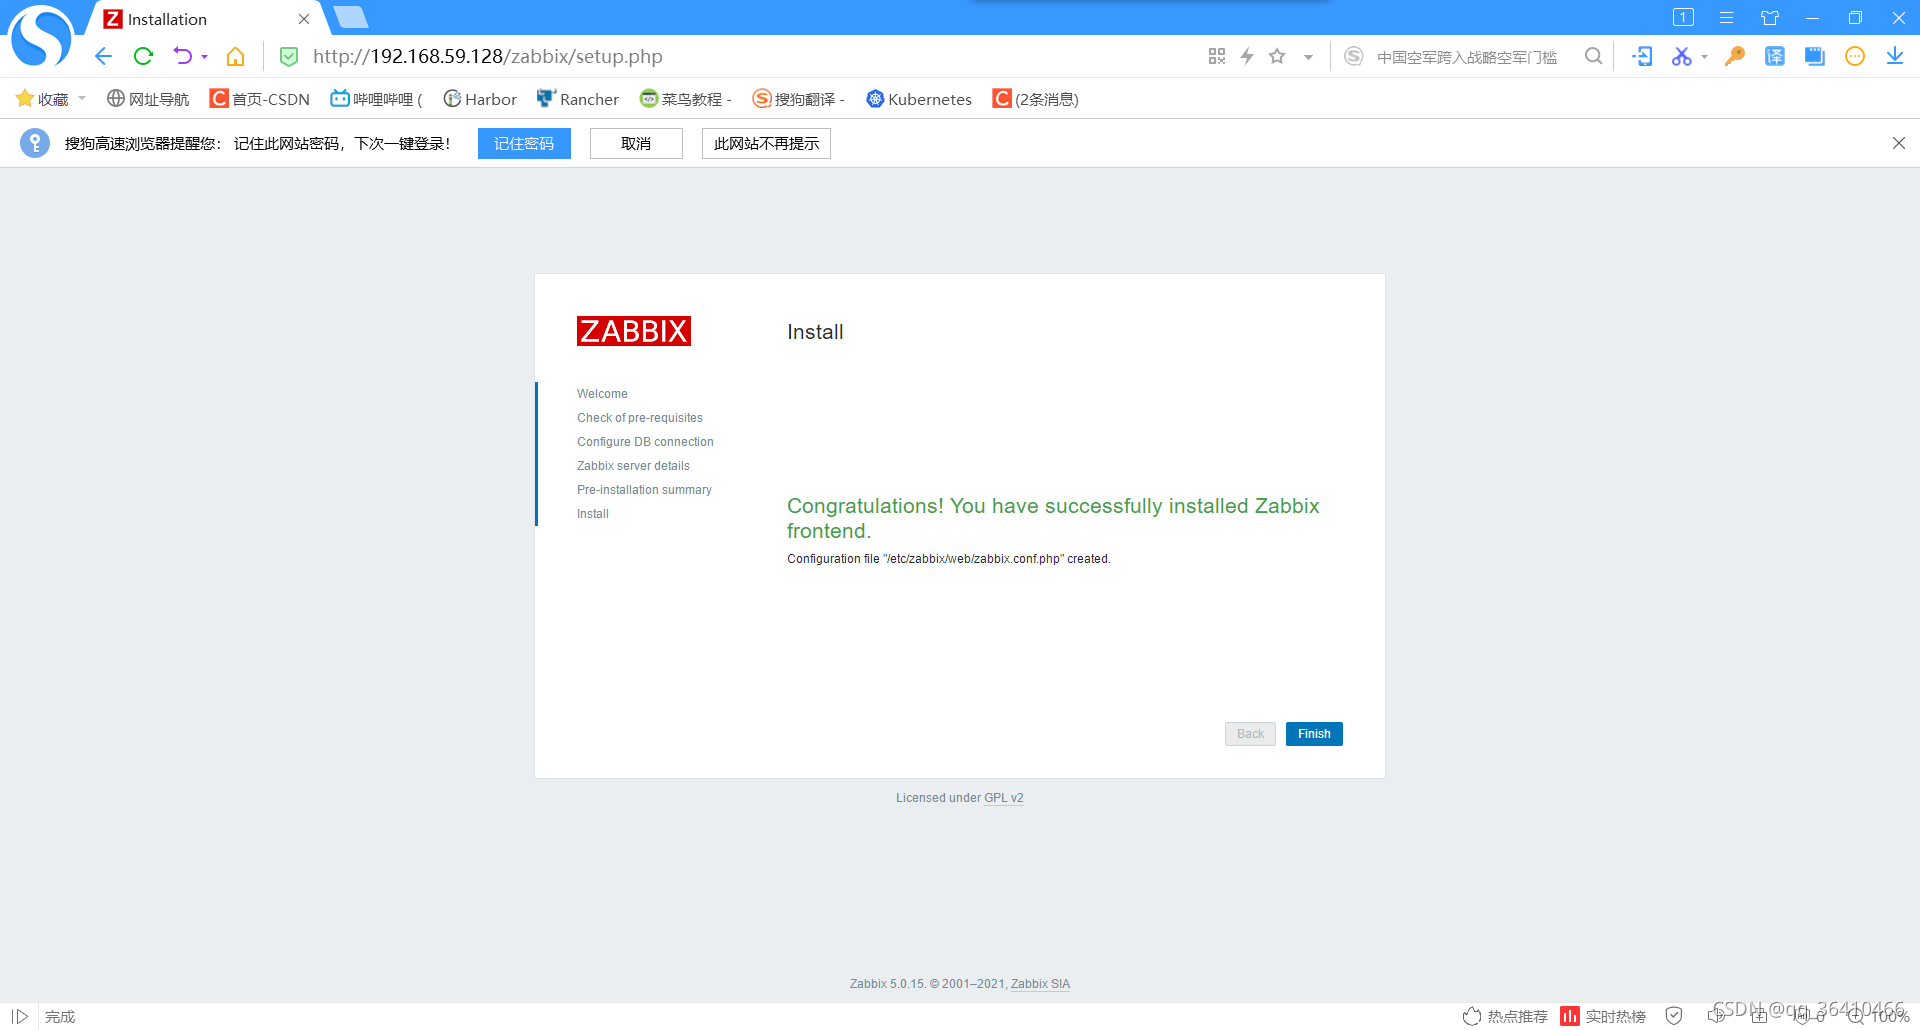Select the Check of pre-requisites step
This screenshot has width=1920, height=1030.
pyautogui.click(x=640, y=418)
